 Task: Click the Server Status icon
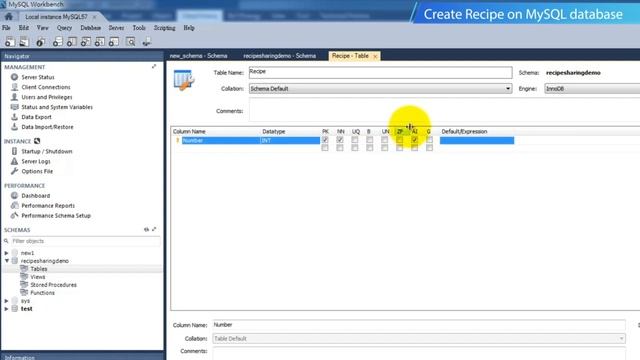point(14,77)
